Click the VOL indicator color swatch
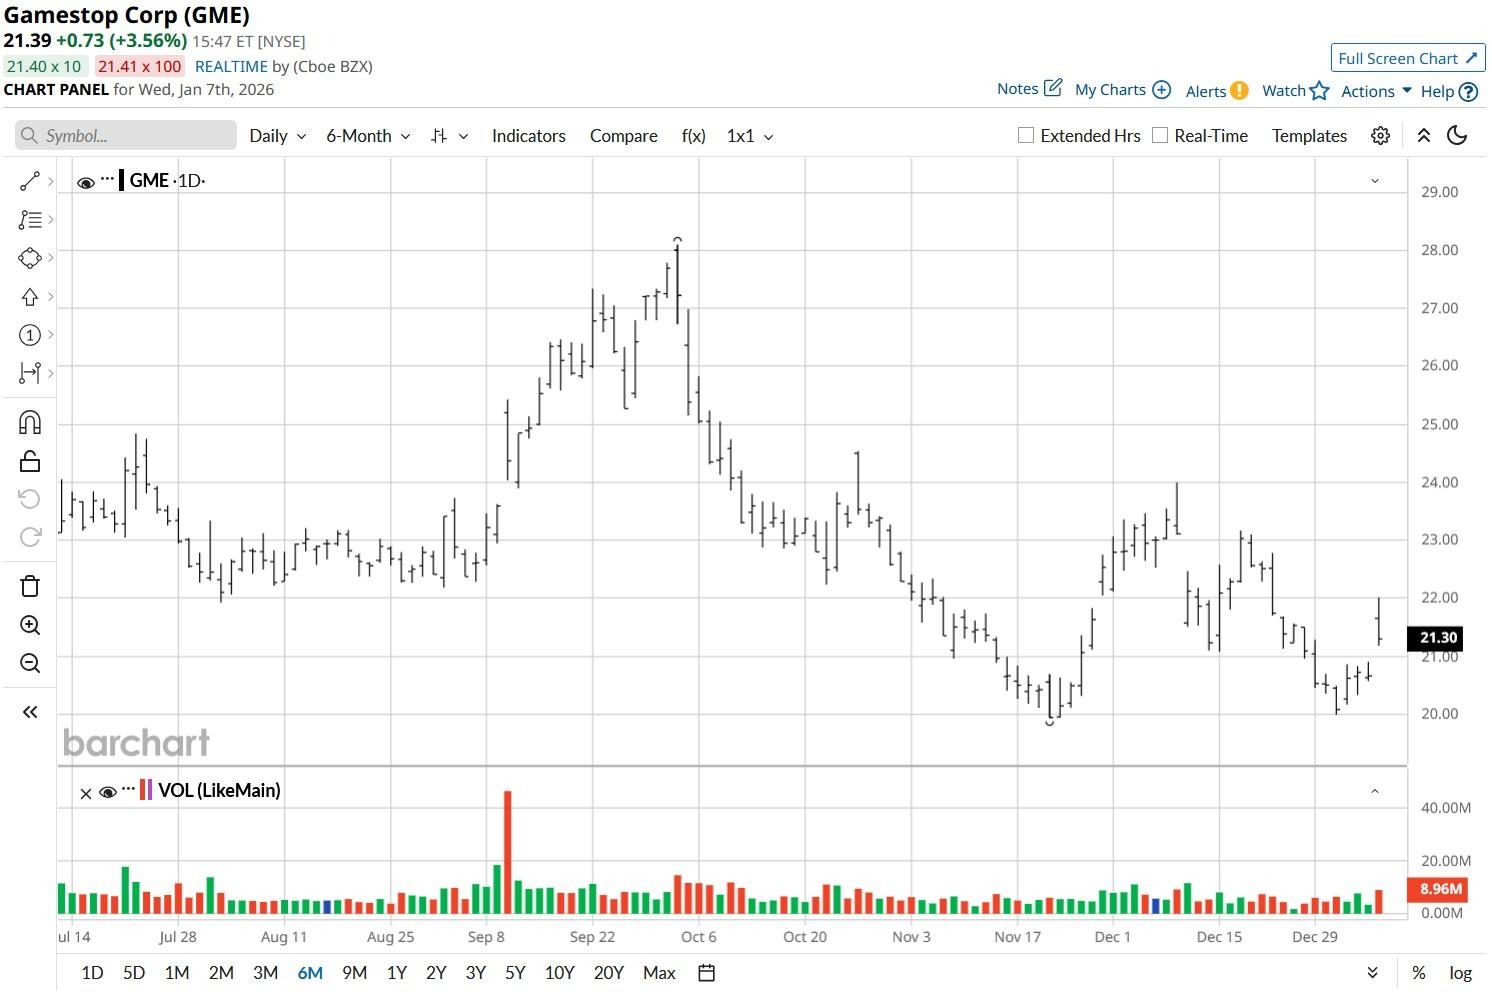 [146, 790]
